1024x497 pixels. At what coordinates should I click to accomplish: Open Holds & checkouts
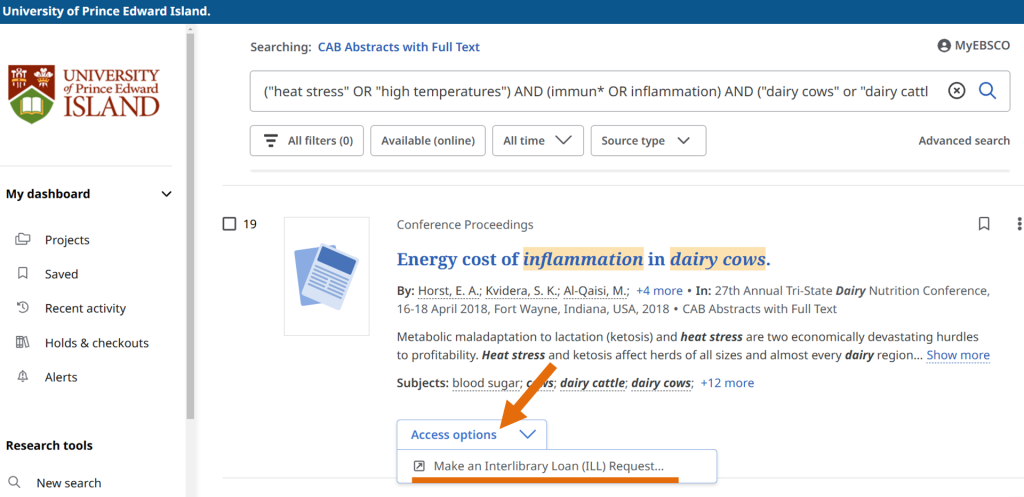(96, 343)
